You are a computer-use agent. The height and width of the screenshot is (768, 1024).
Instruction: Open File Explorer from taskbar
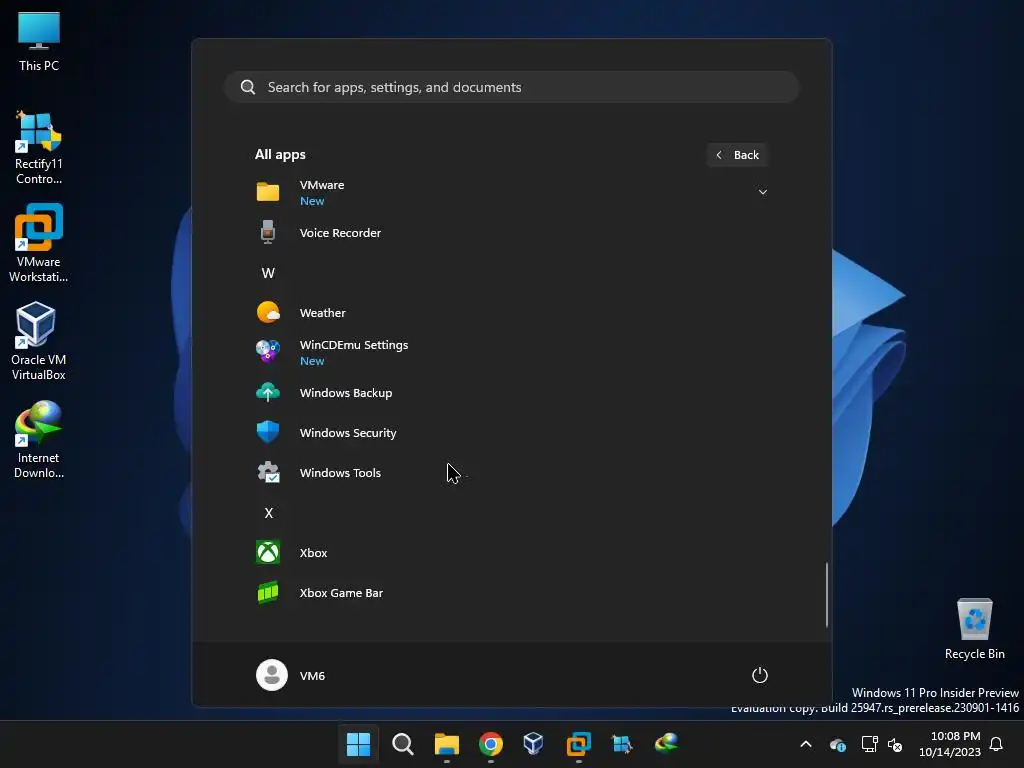point(447,744)
